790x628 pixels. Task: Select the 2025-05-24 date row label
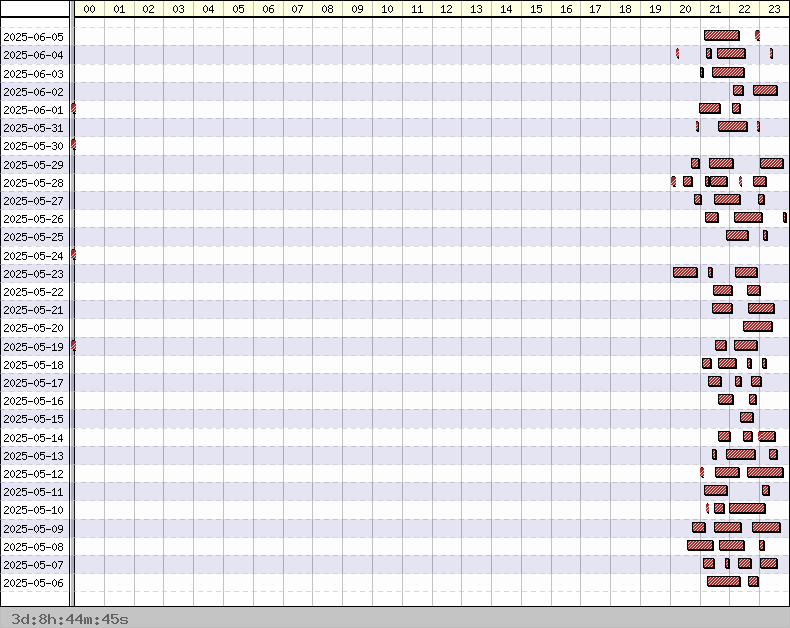(x=34, y=256)
